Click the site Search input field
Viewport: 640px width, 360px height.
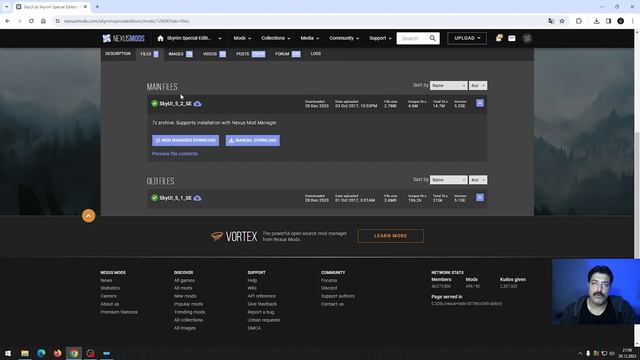[x=412, y=38]
